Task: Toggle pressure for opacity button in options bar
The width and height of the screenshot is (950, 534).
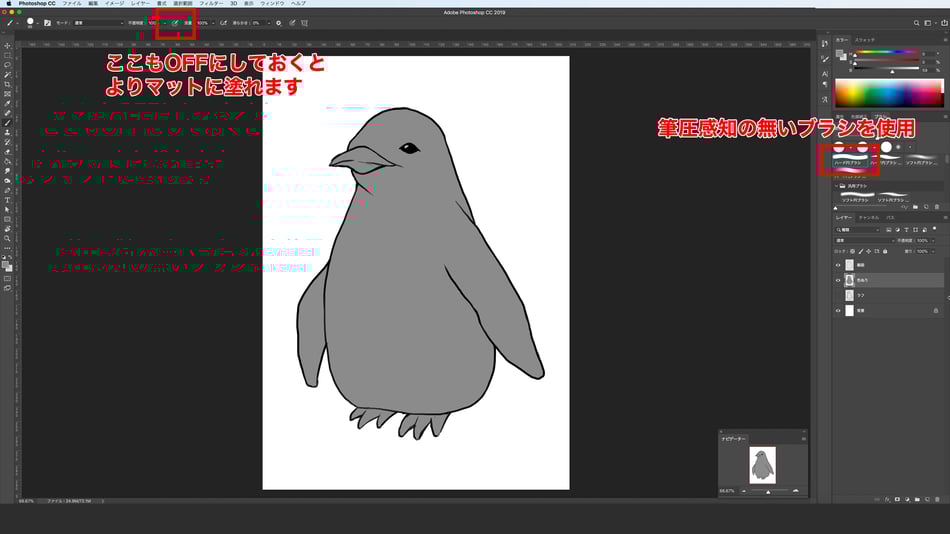Action: click(x=174, y=22)
